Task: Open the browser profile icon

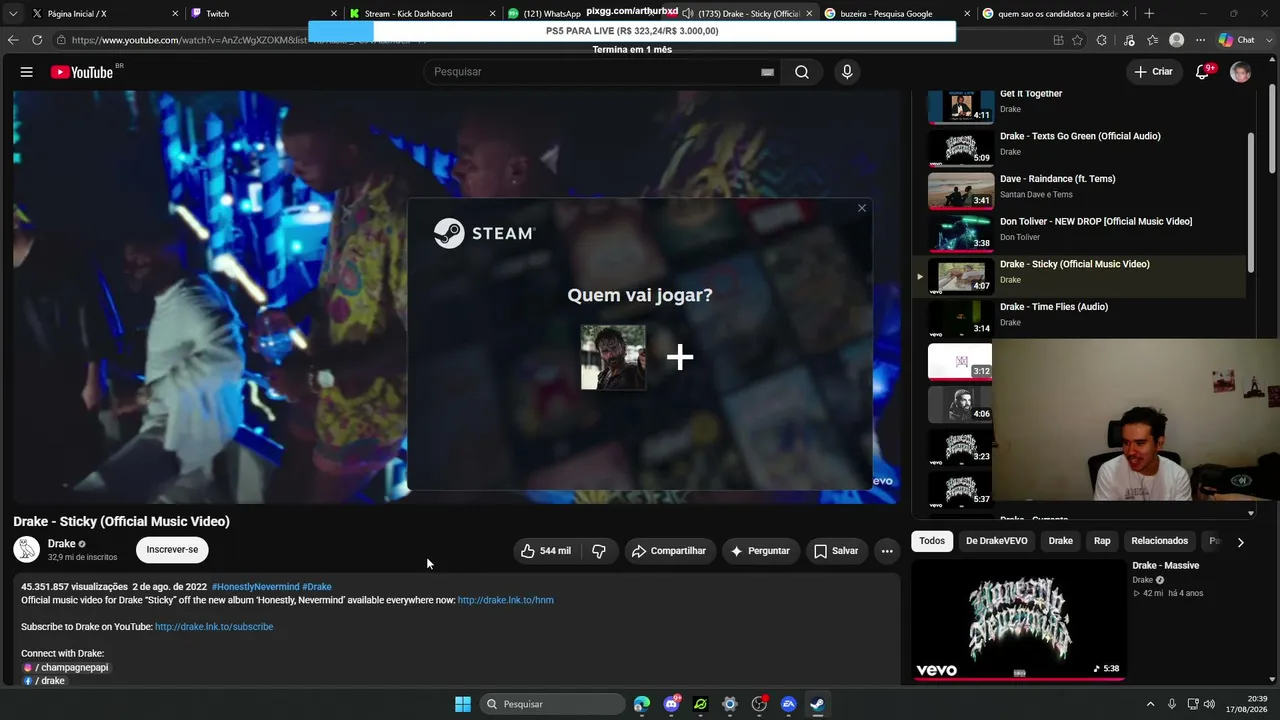Action: click(1177, 40)
